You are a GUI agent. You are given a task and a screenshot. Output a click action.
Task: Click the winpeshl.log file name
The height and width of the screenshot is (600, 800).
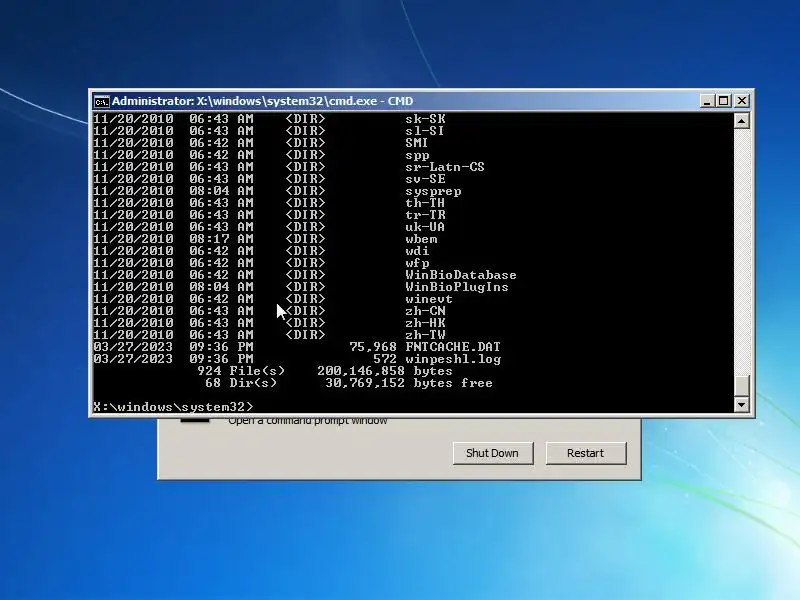tap(453, 359)
